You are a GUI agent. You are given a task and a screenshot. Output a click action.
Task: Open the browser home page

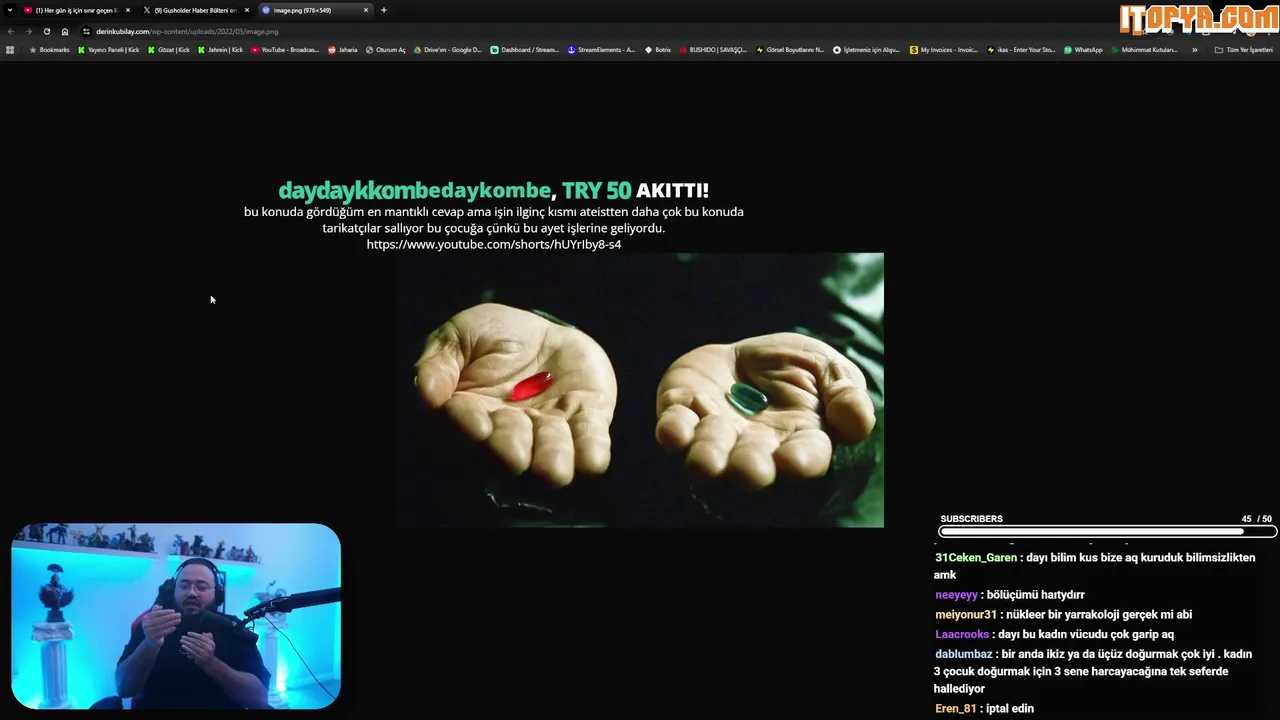(65, 31)
